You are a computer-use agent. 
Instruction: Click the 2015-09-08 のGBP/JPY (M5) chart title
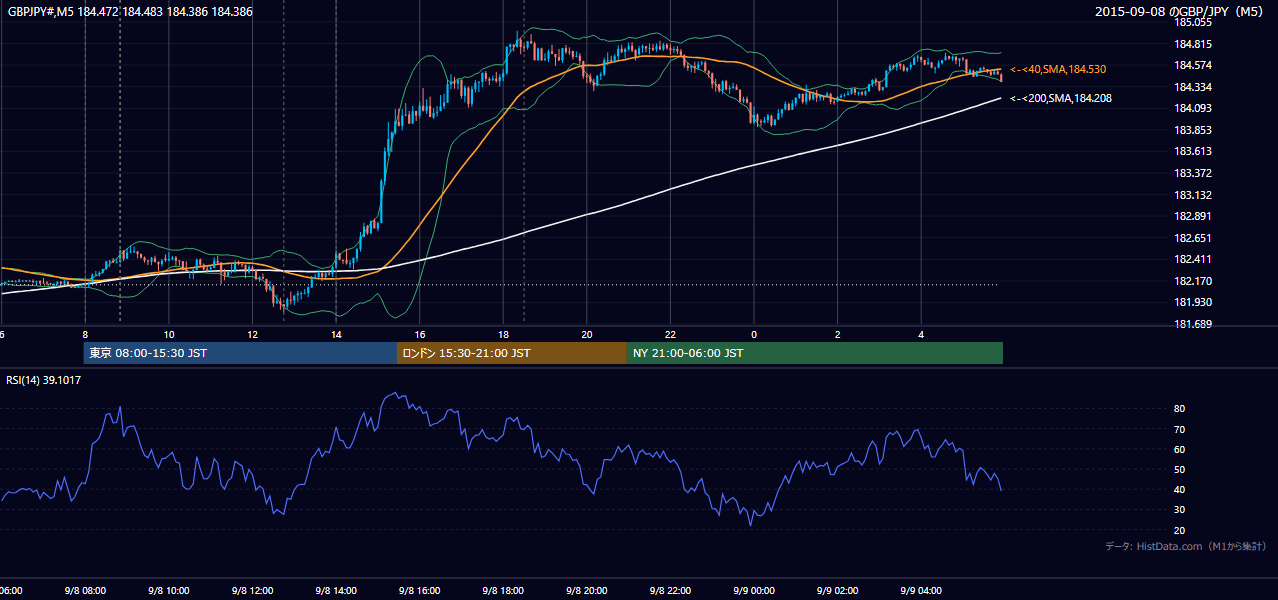[1180, 12]
